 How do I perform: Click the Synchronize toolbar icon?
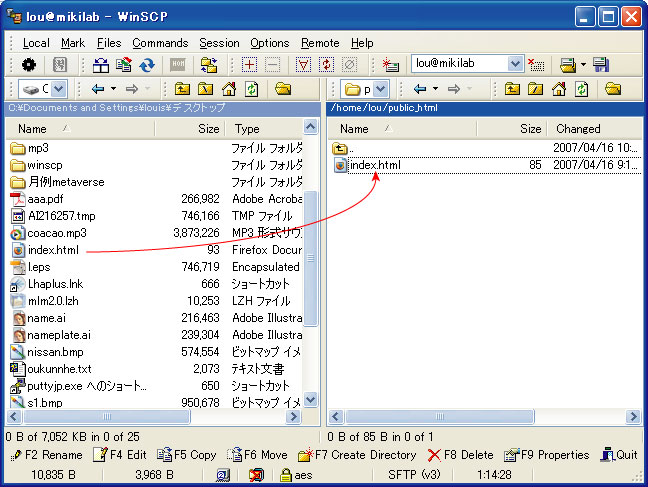[124, 65]
